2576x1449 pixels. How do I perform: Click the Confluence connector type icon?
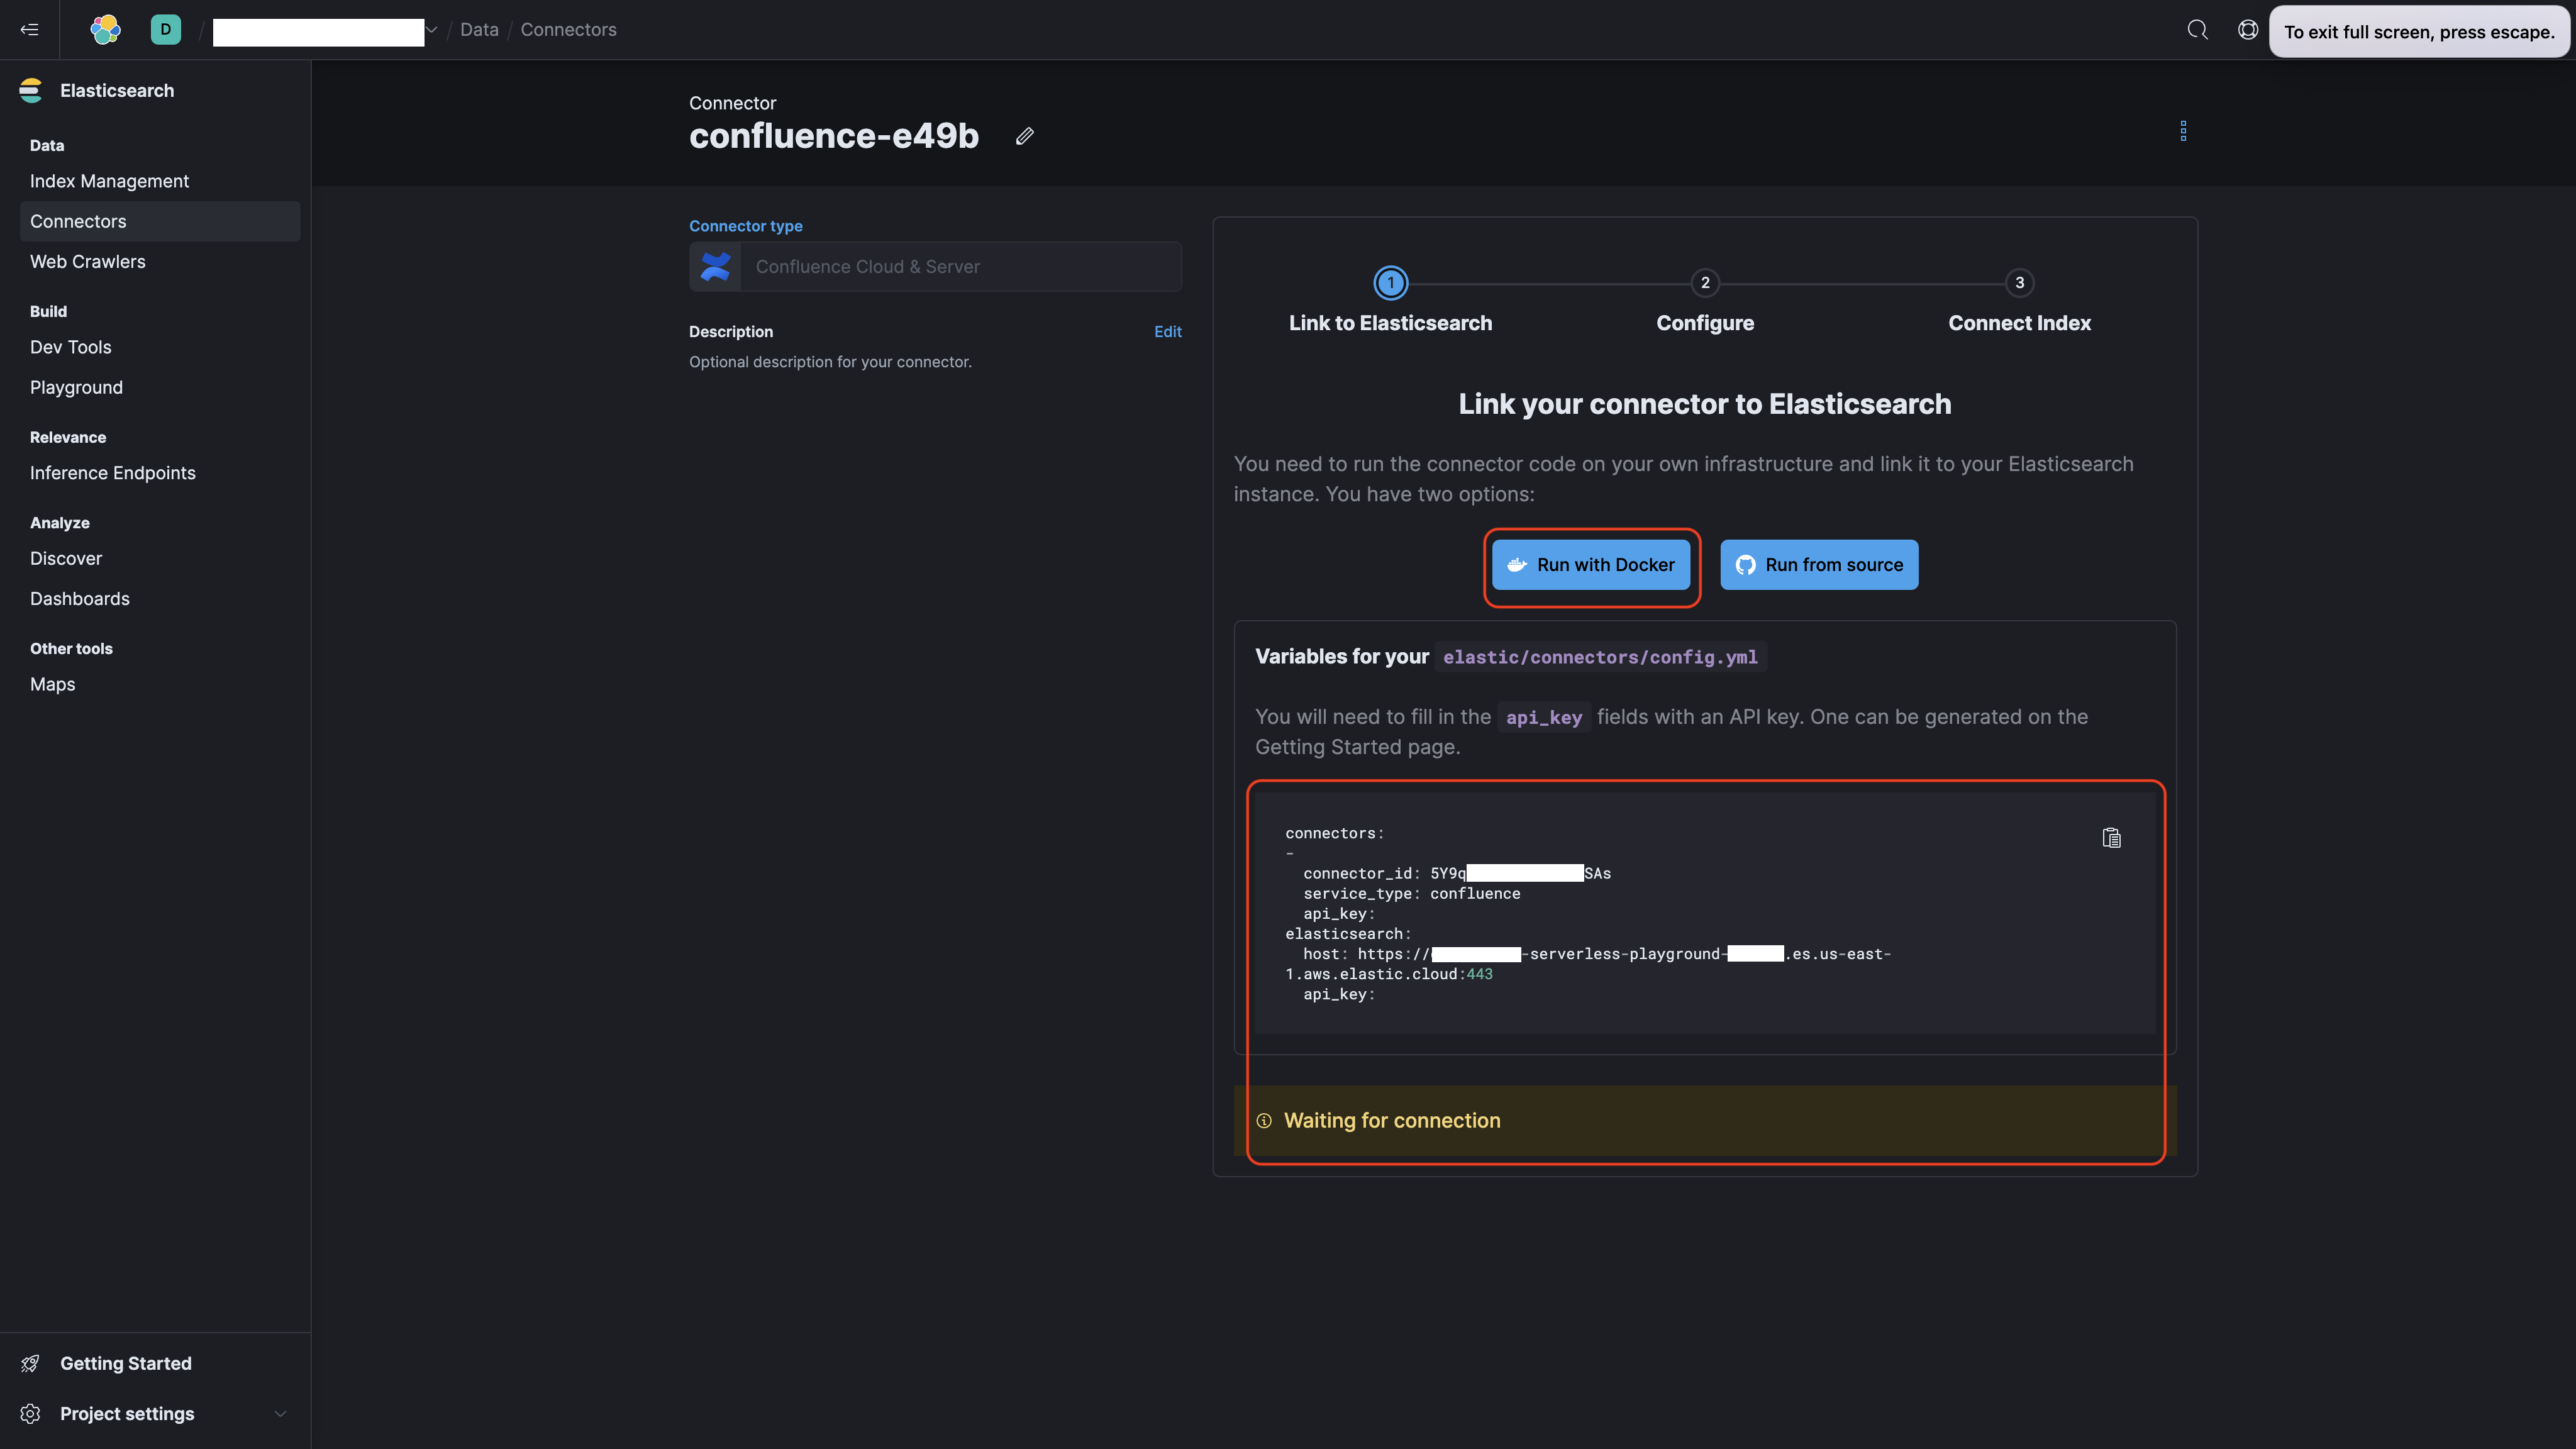[715, 266]
